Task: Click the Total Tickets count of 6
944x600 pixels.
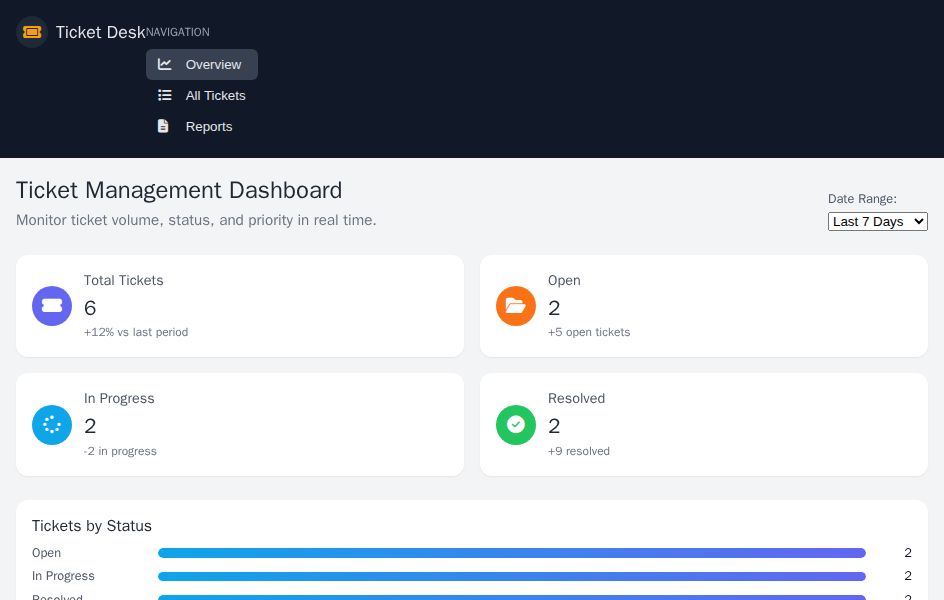Action: click(90, 308)
